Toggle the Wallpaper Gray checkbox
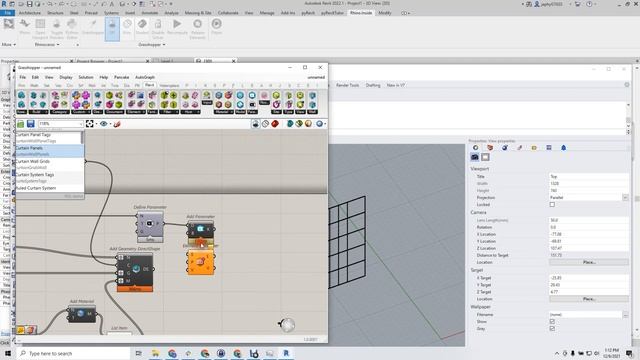Viewport: 640px width, 360px height. tap(552, 329)
